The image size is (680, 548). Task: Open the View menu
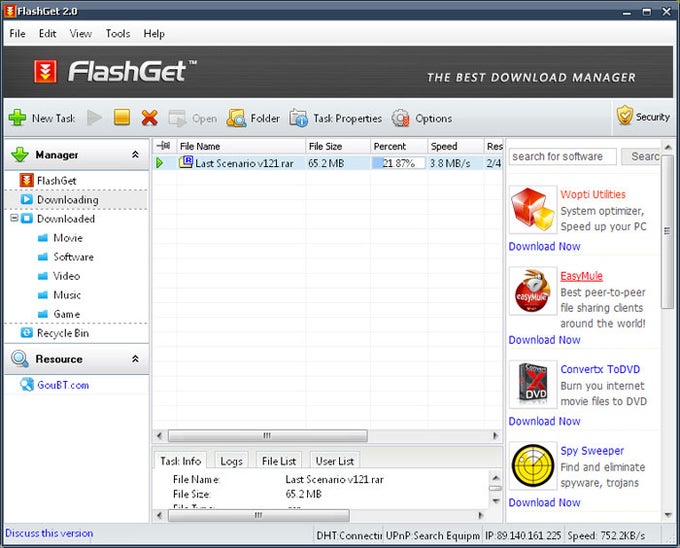pyautogui.click(x=81, y=33)
